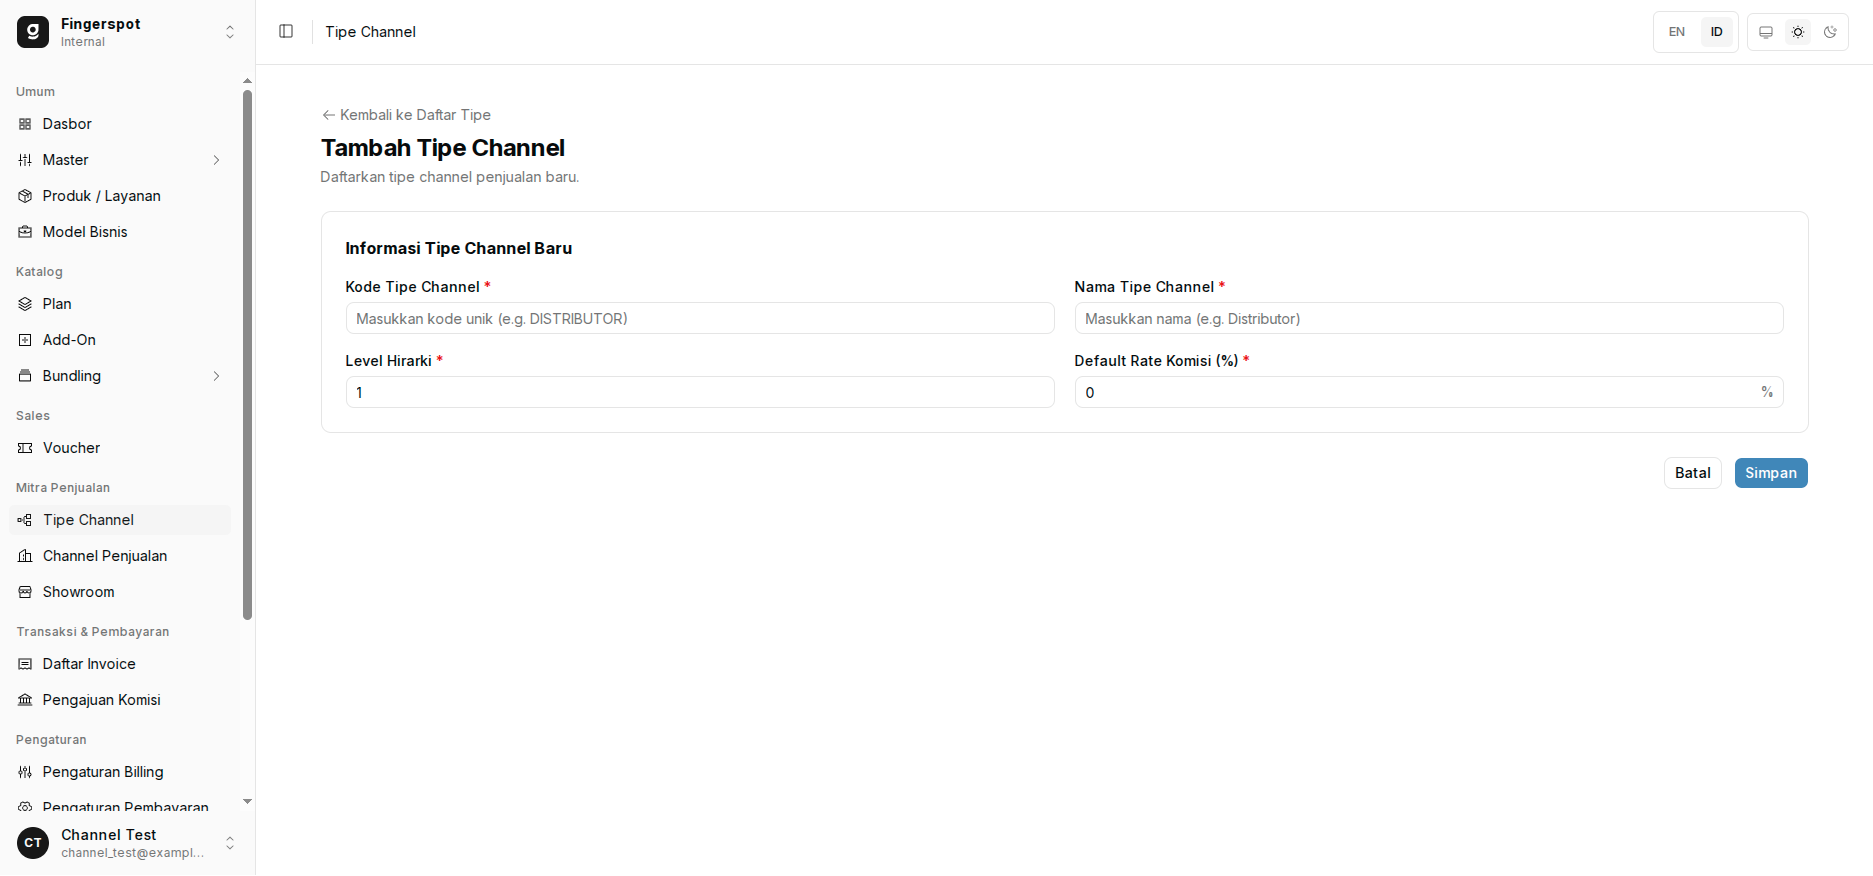Open Tipe Channel in sidebar
Image resolution: width=1873 pixels, height=876 pixels.
[120, 520]
